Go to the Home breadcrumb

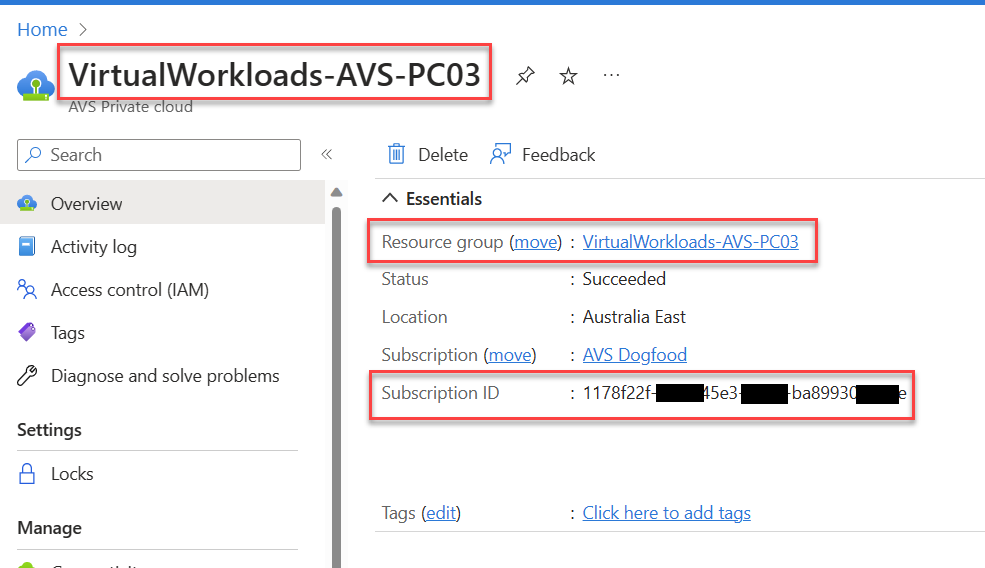pos(42,30)
